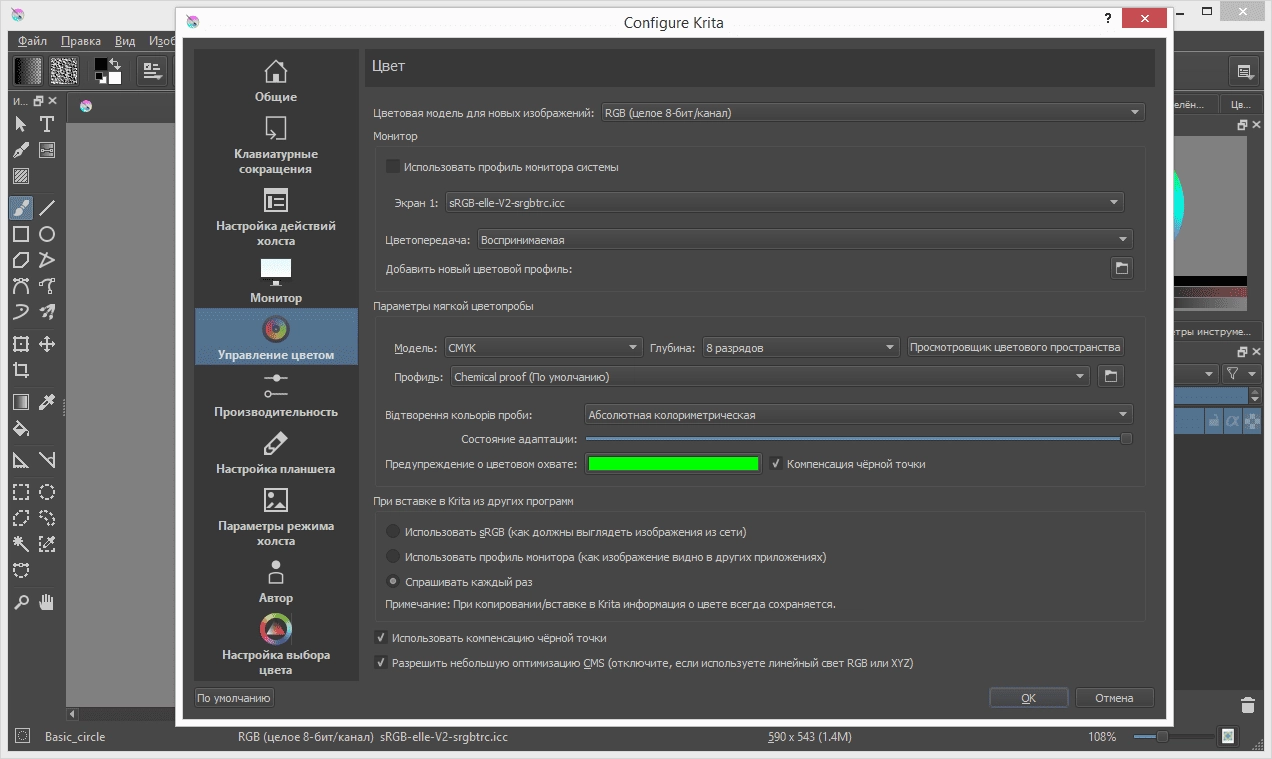
Task: Select the Bezier Curve tool
Action: click(x=20, y=286)
